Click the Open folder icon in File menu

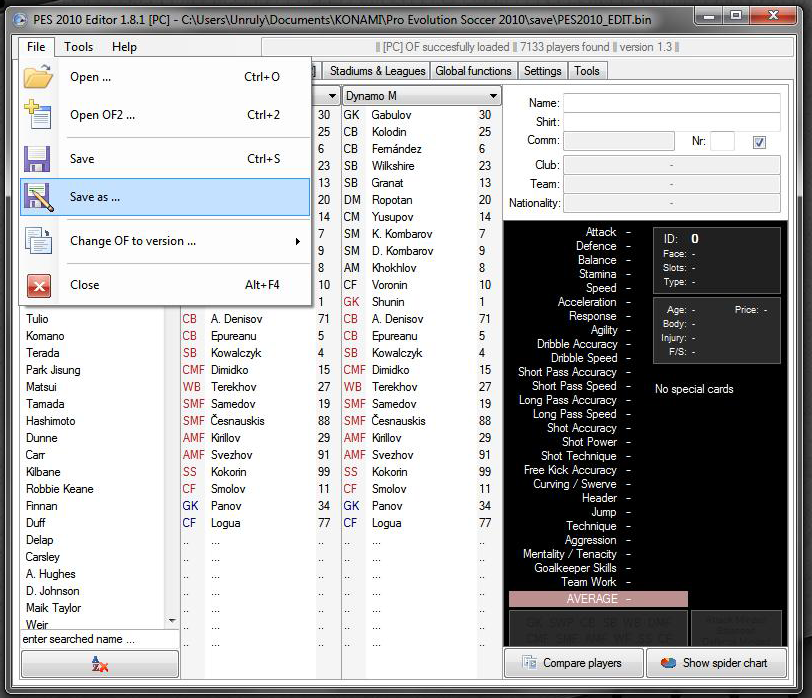38,77
